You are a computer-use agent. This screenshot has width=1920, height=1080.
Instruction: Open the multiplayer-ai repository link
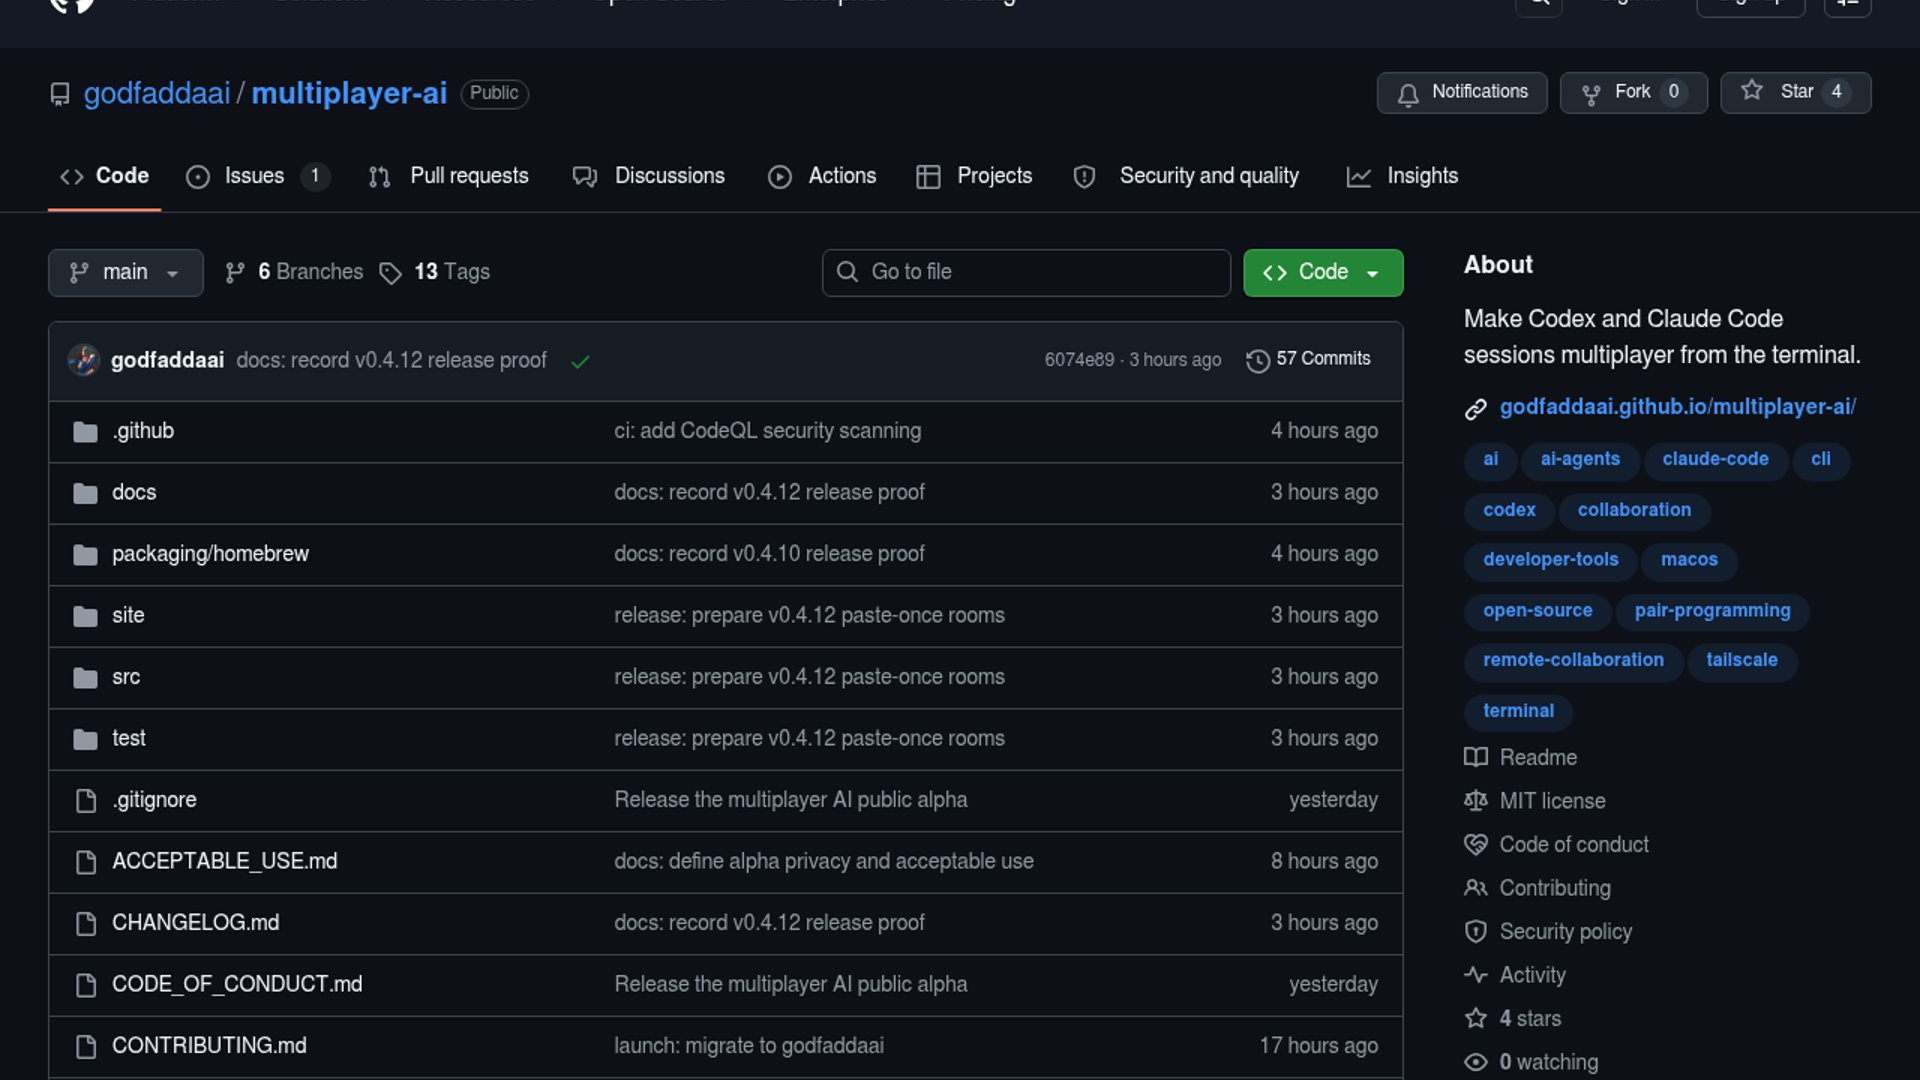click(x=349, y=93)
